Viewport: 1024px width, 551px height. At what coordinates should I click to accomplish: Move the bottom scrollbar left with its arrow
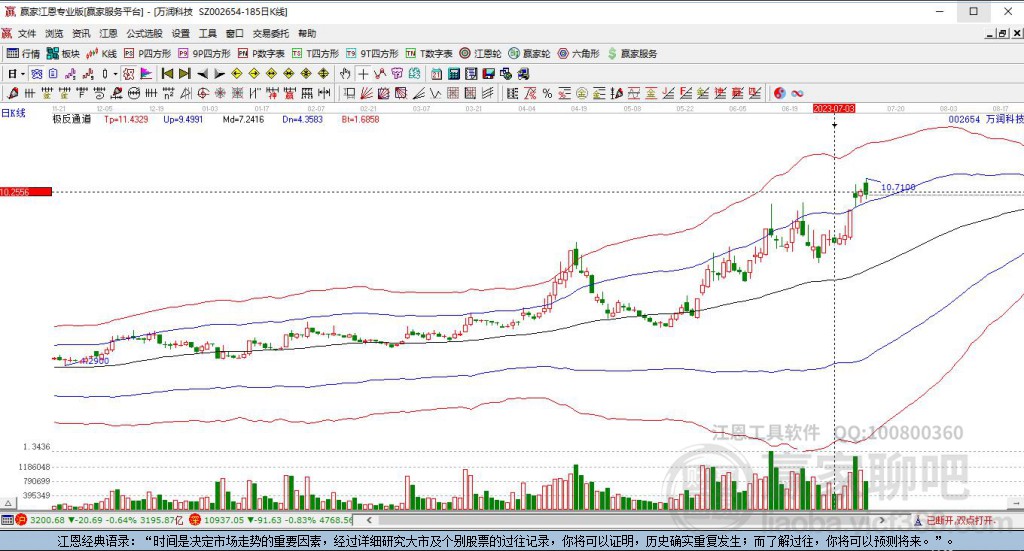pos(369,520)
